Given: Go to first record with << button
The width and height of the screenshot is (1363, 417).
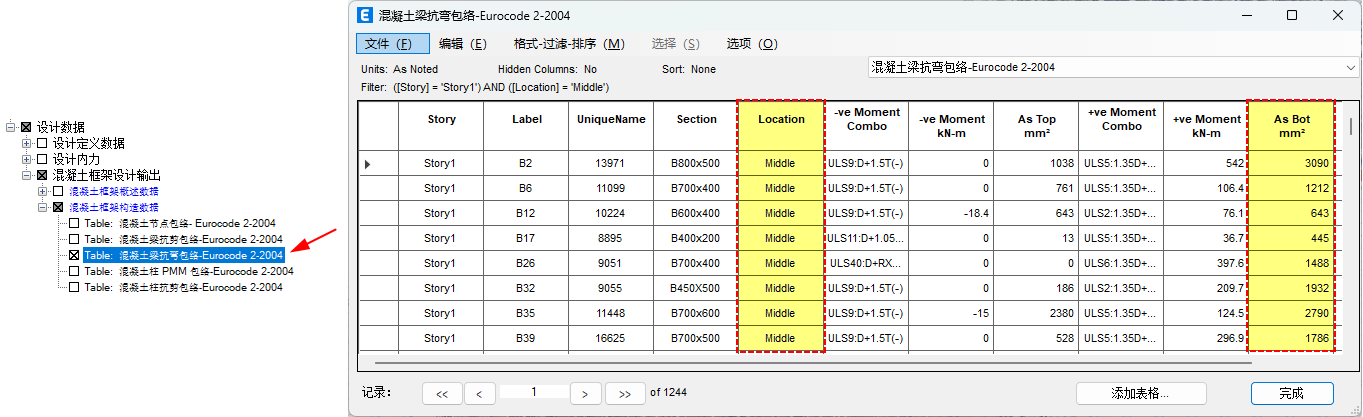Looking at the screenshot, I should tap(442, 394).
